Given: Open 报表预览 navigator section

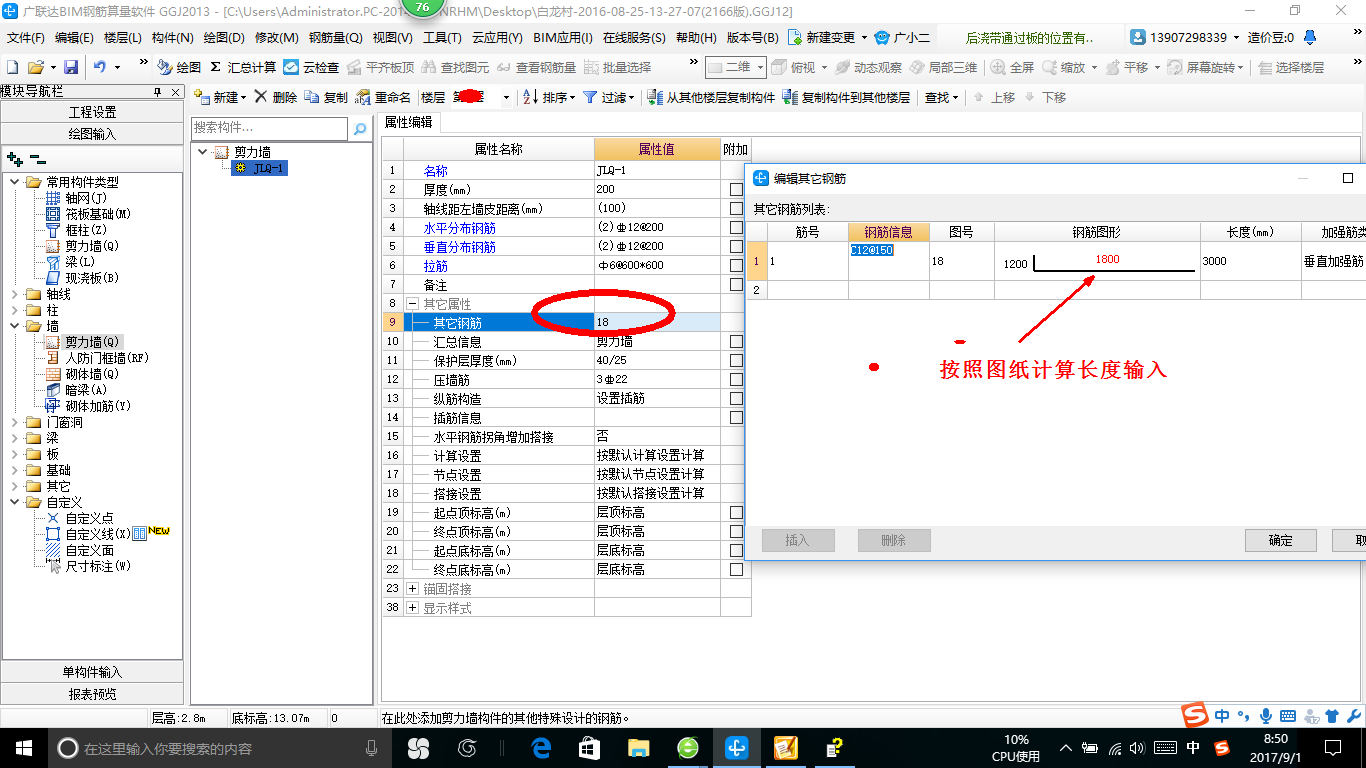Looking at the screenshot, I should tap(92, 693).
